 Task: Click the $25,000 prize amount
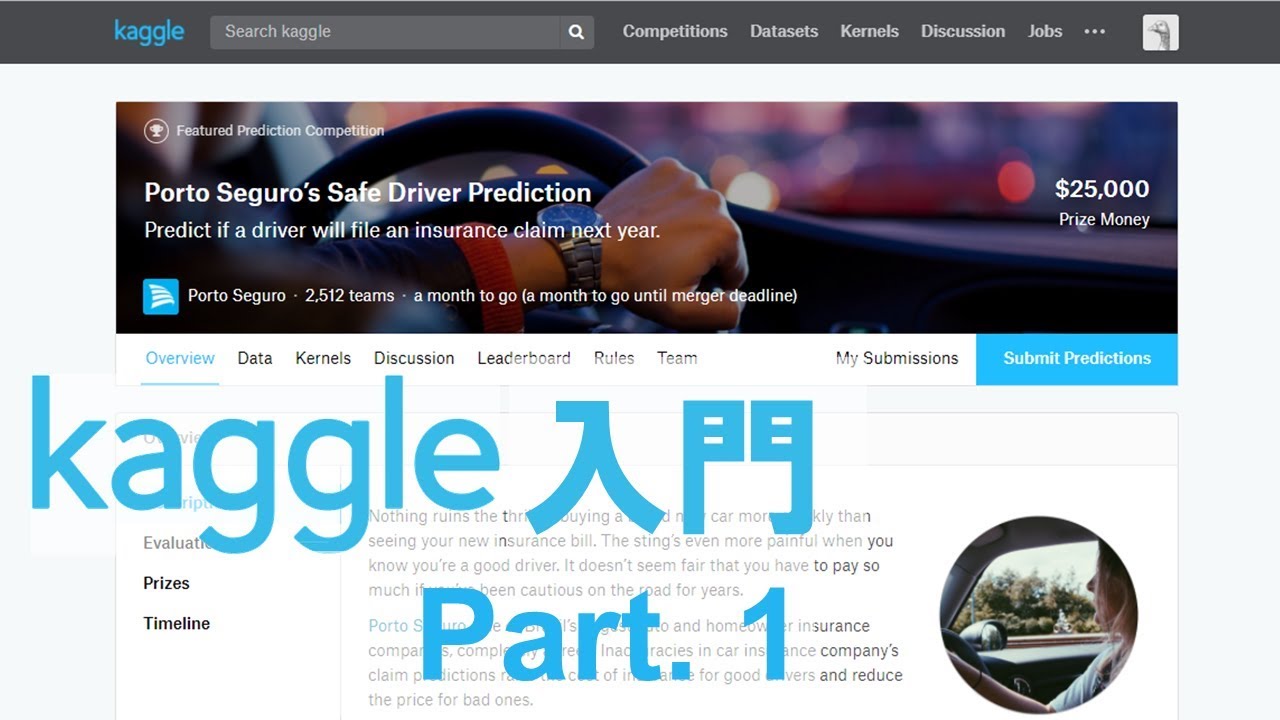tap(1102, 189)
